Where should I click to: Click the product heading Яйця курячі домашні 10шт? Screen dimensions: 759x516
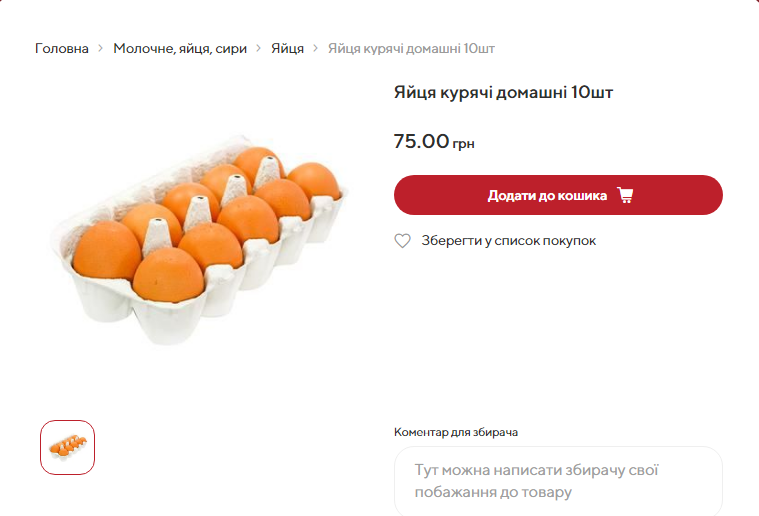(503, 93)
